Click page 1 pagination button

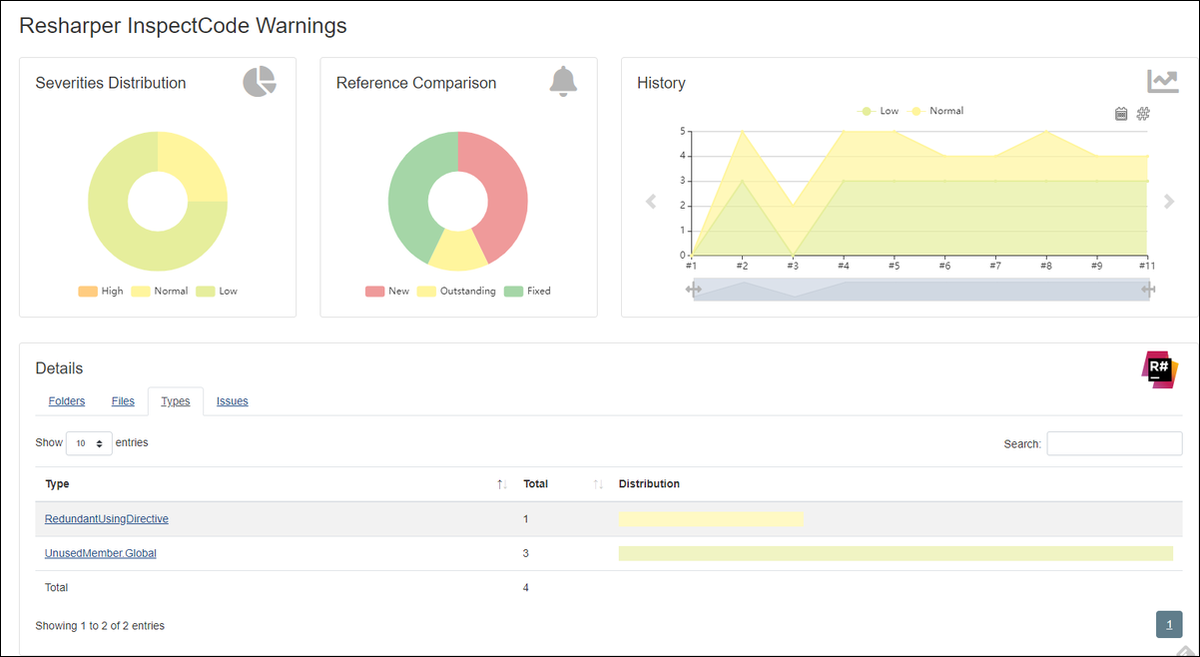pyautogui.click(x=1169, y=624)
